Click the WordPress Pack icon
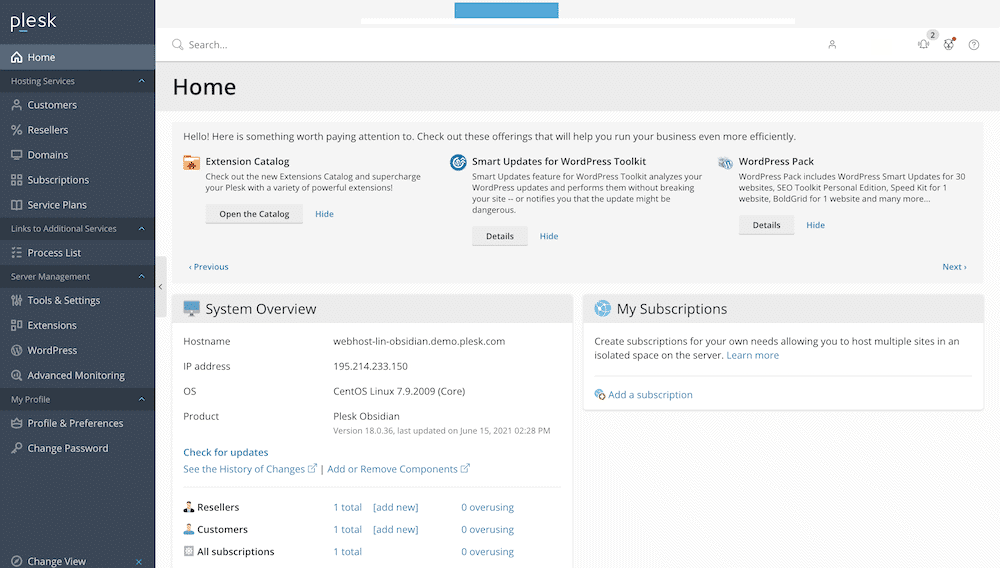The height and width of the screenshot is (568, 1000). point(725,163)
